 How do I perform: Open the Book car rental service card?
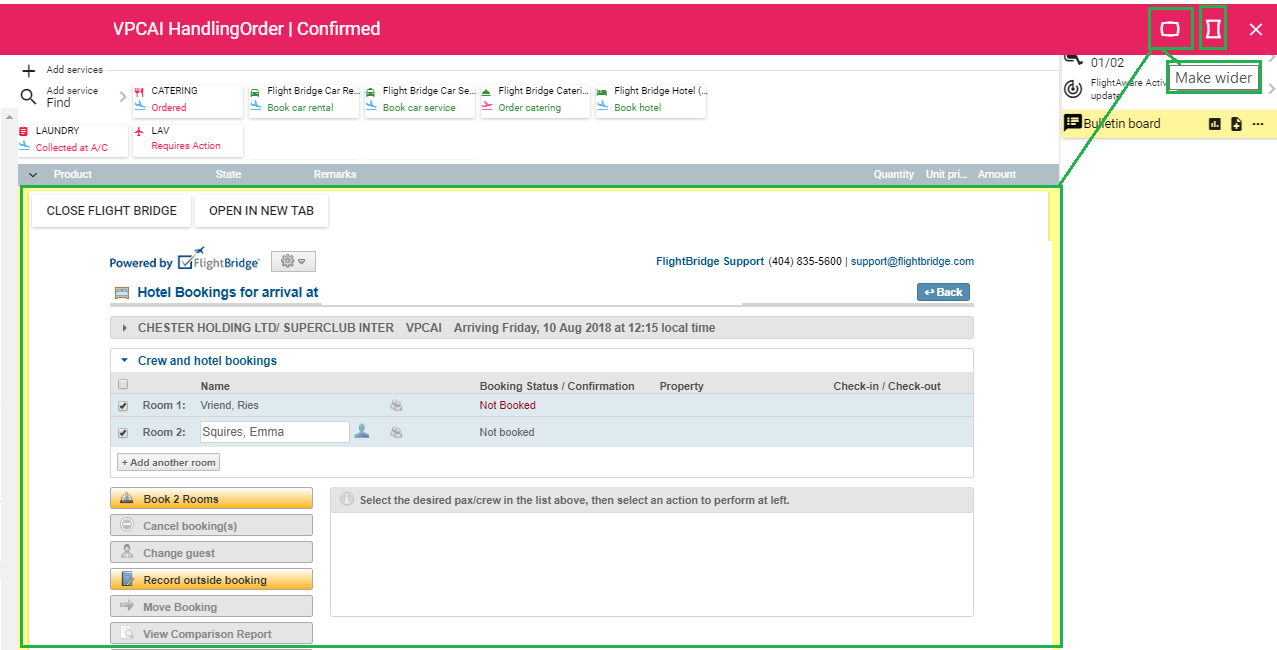303,100
